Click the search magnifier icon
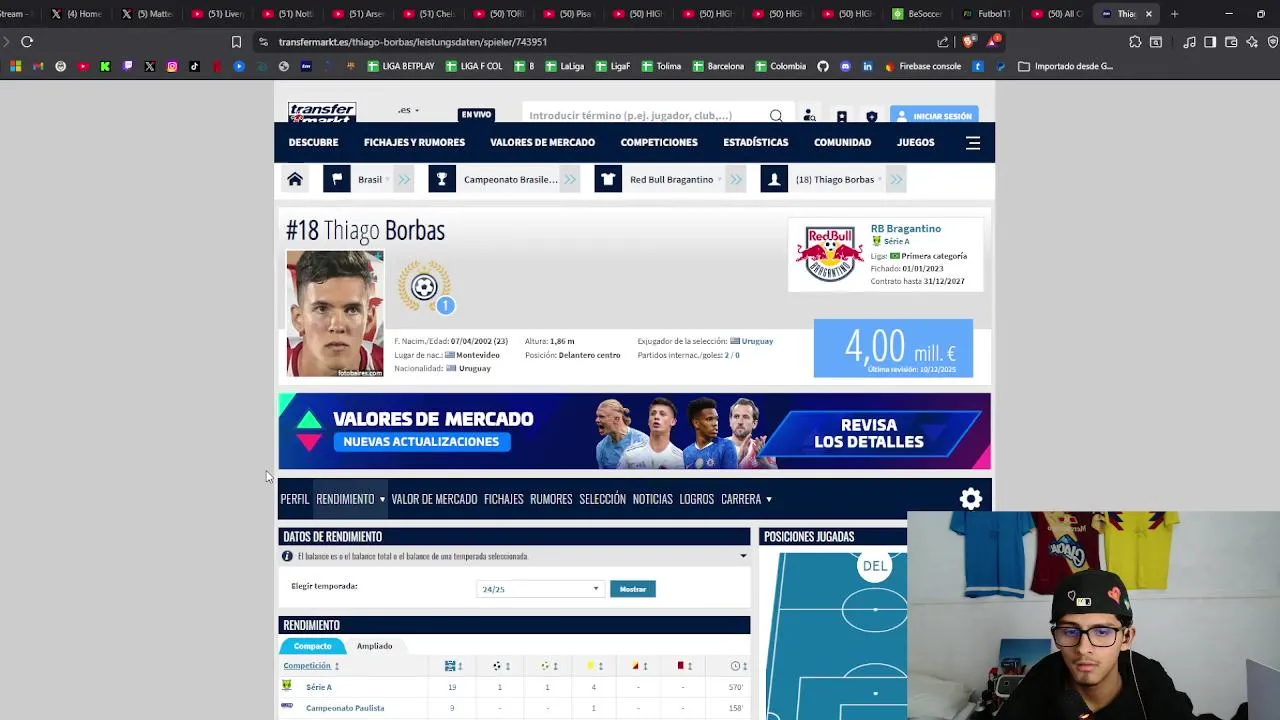1280x720 pixels. [x=776, y=116]
